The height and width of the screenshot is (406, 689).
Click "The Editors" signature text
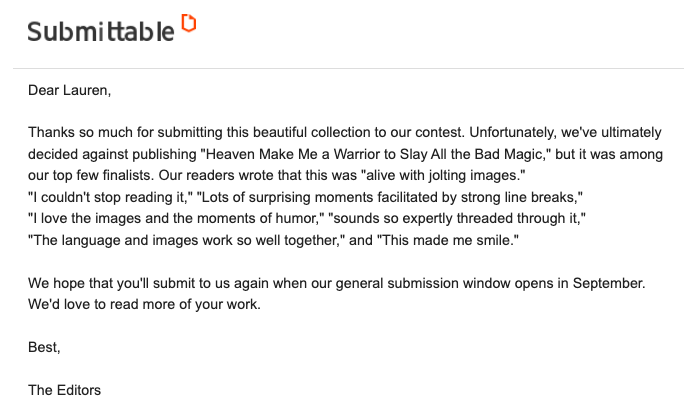coord(65,390)
